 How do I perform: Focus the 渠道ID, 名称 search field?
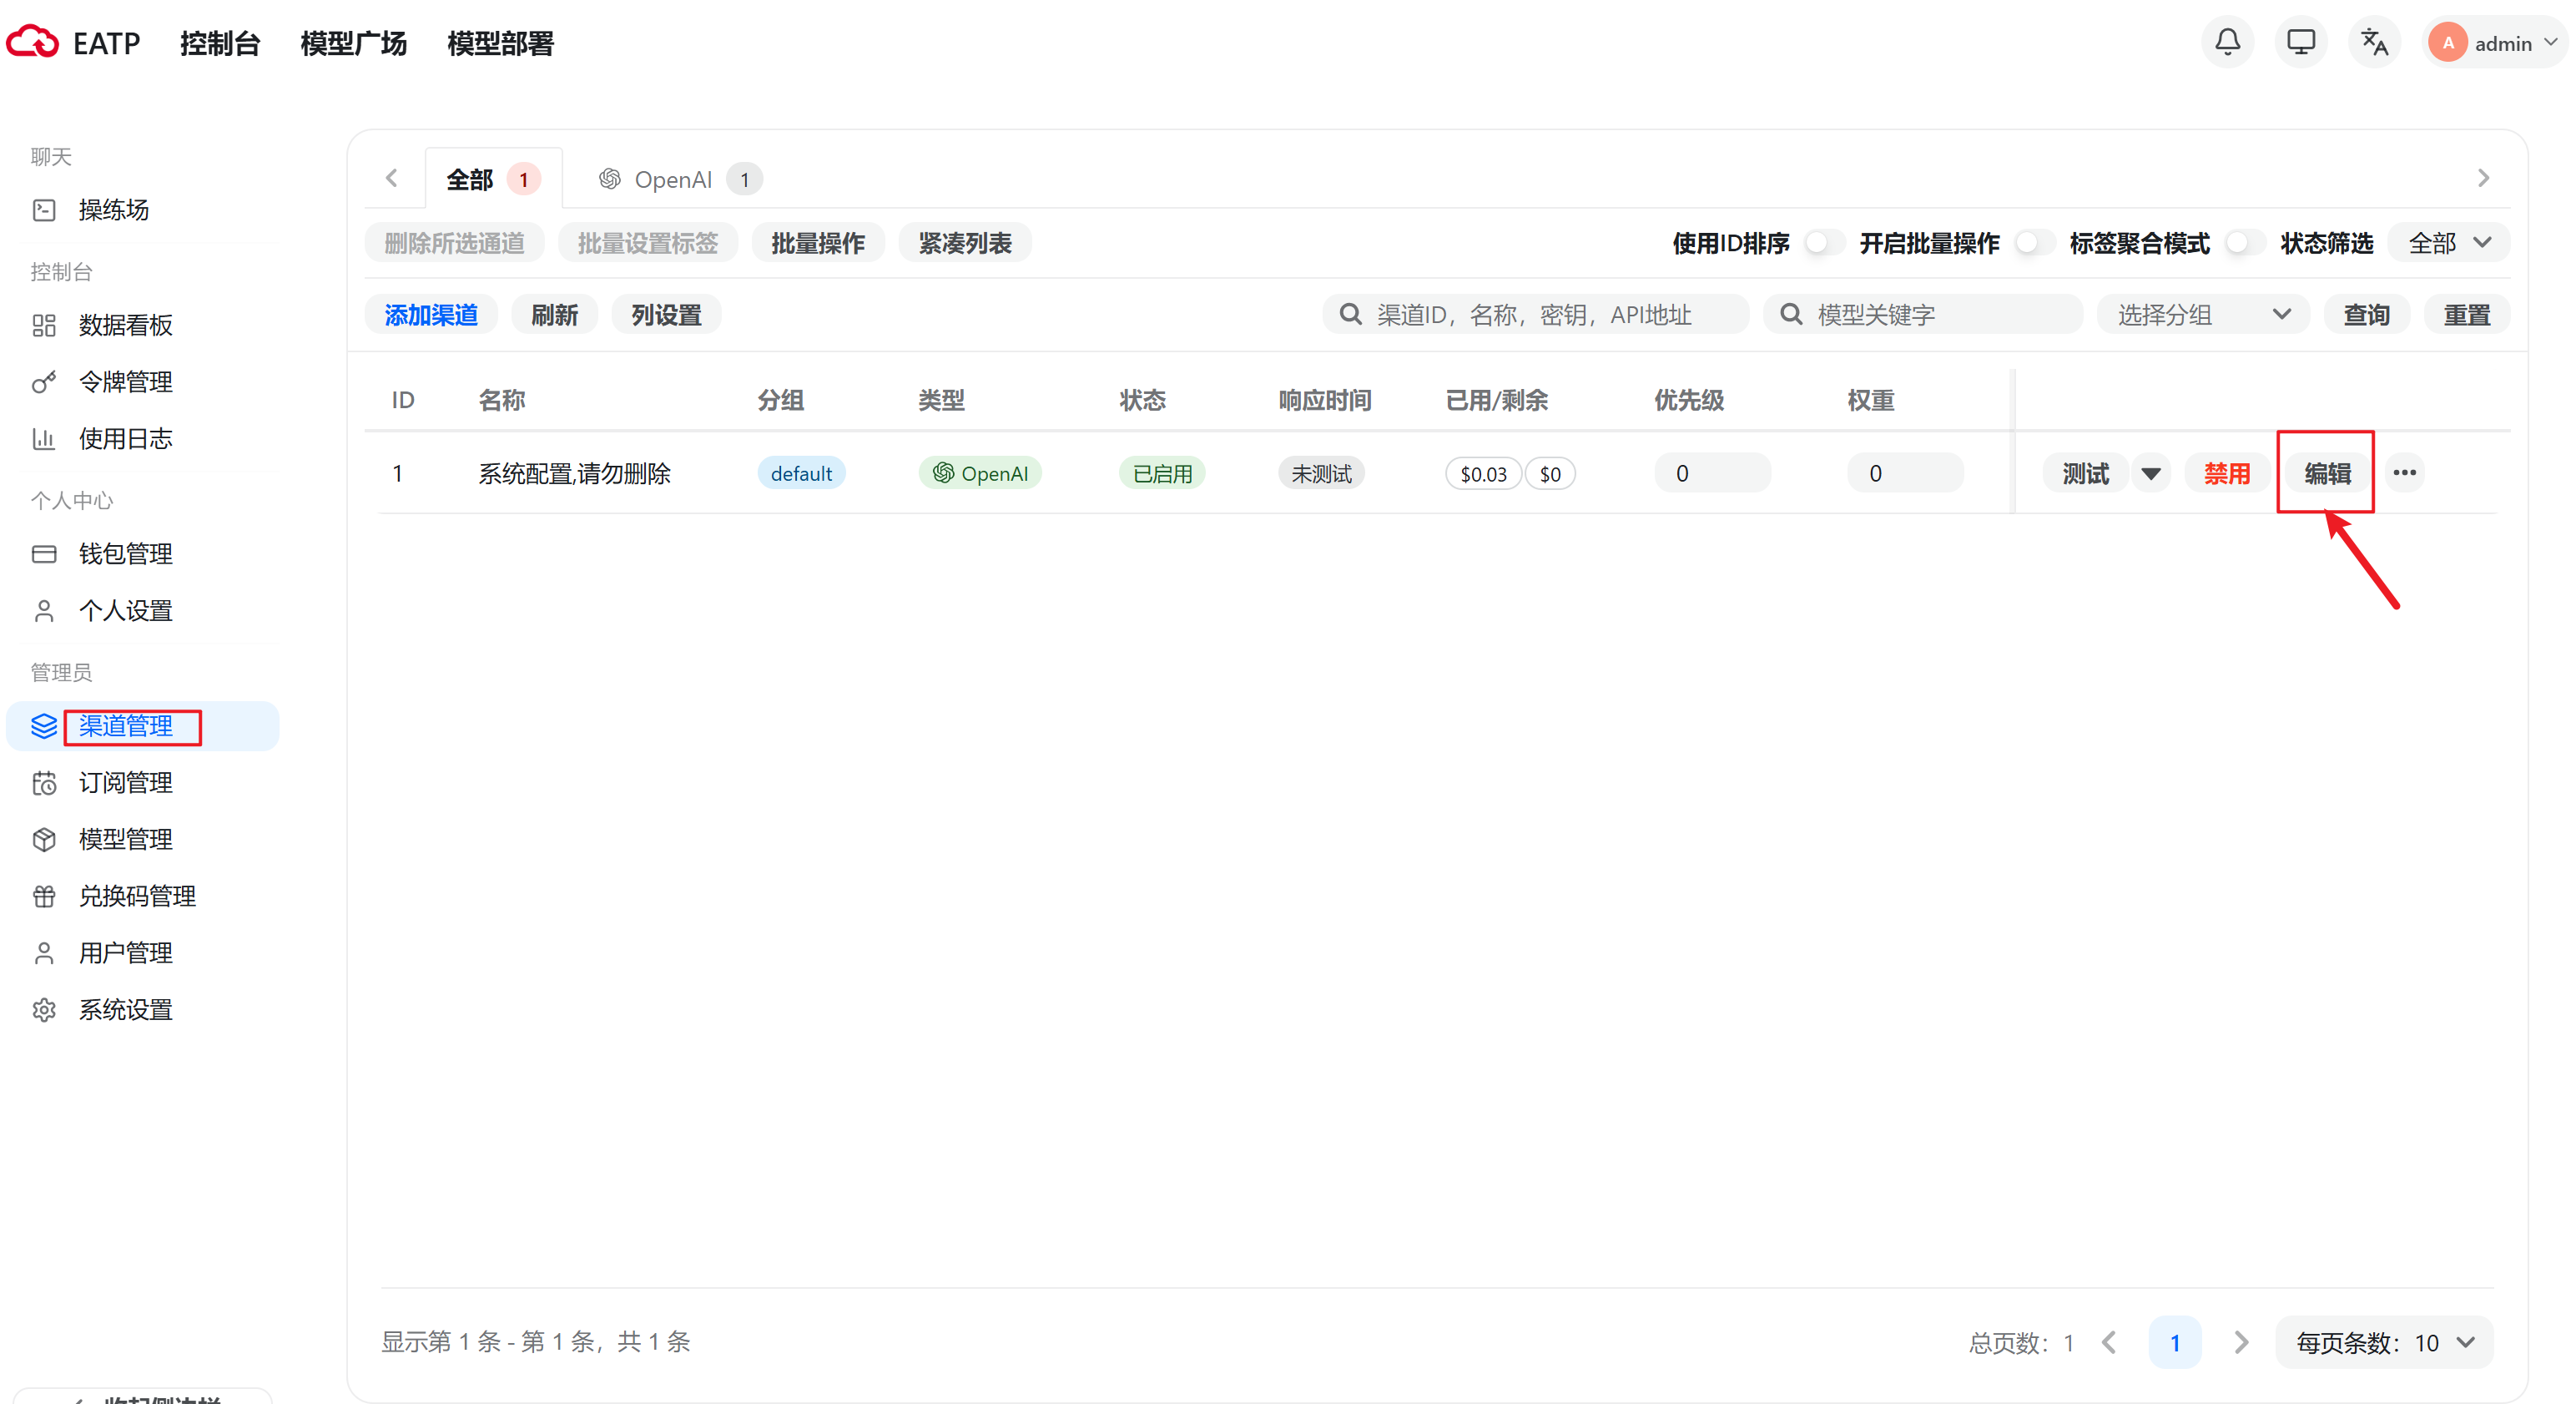[x=1536, y=315]
